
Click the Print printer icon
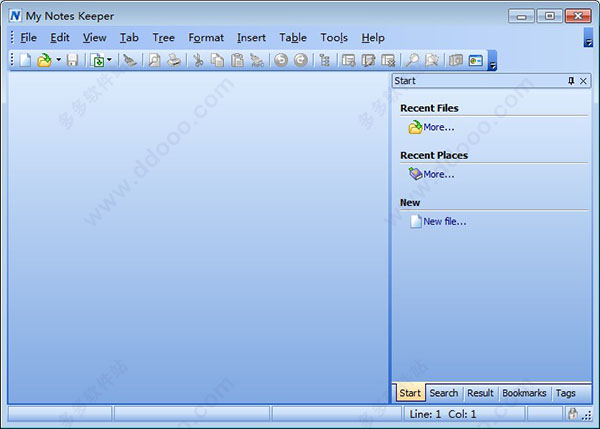[x=174, y=60]
